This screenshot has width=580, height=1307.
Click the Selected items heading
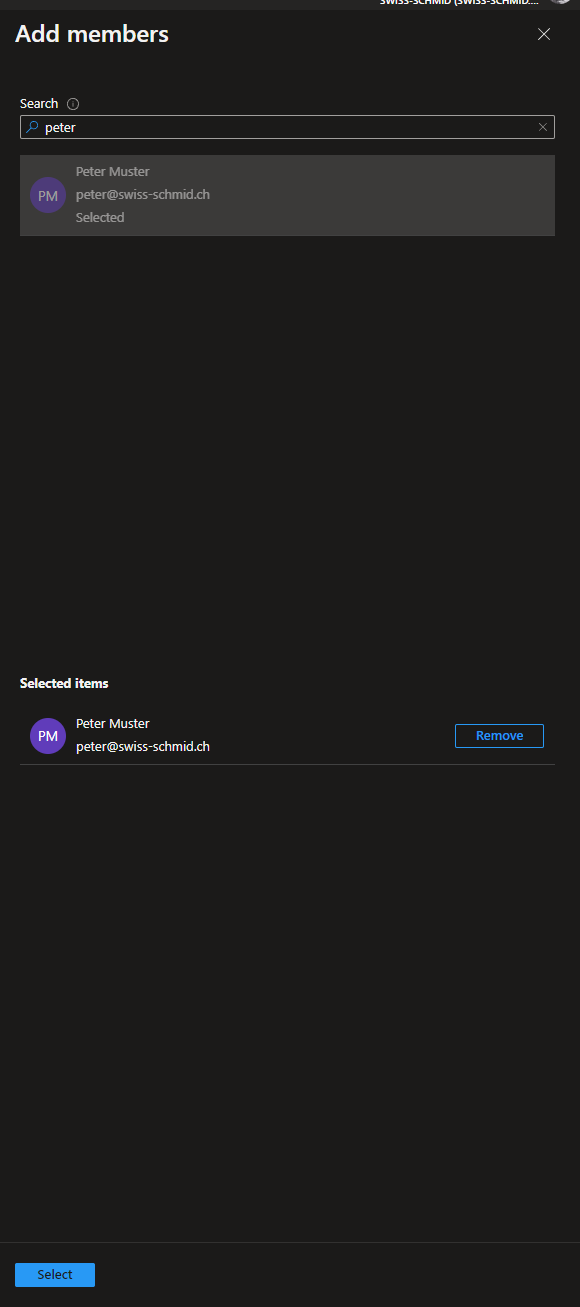64,684
